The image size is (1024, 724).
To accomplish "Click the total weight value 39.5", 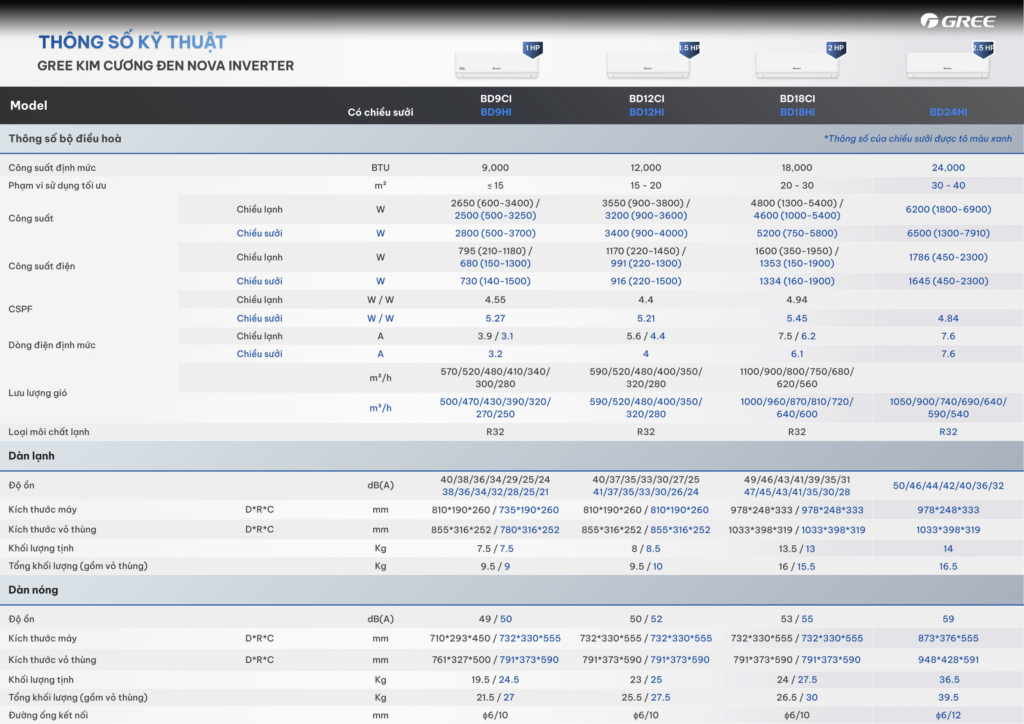I will (x=948, y=697).
